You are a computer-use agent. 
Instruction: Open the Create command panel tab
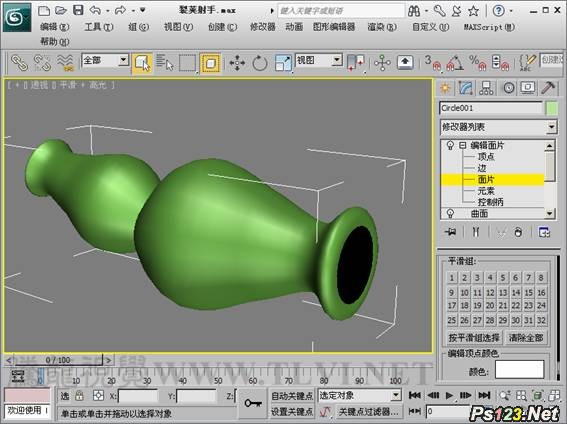(445, 88)
